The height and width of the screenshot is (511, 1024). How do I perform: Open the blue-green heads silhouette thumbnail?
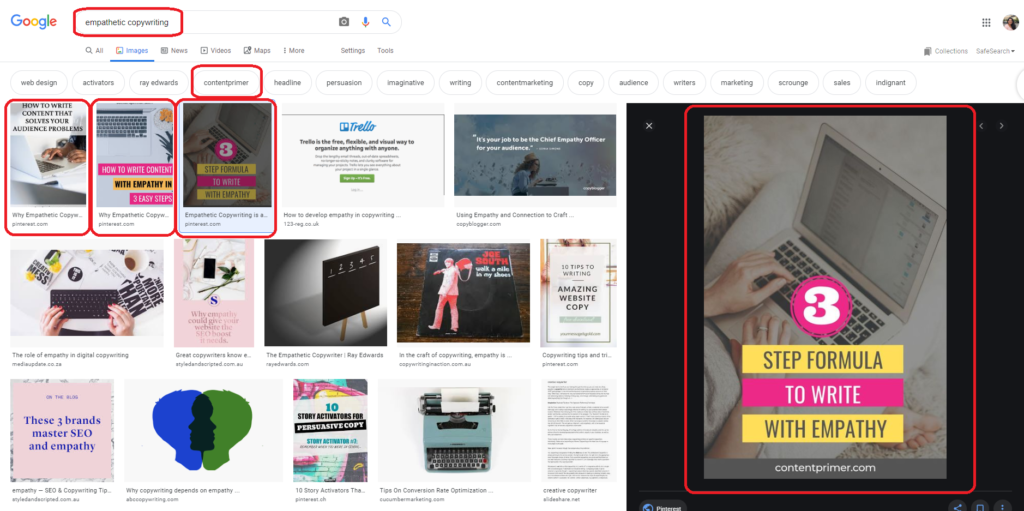(x=203, y=431)
